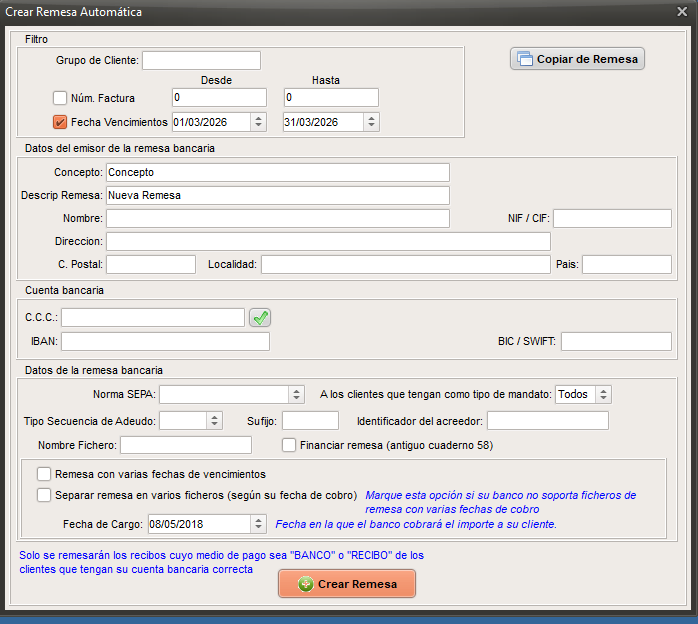The image size is (698, 624).
Task: Click the C. Postal field
Action: (x=151, y=264)
